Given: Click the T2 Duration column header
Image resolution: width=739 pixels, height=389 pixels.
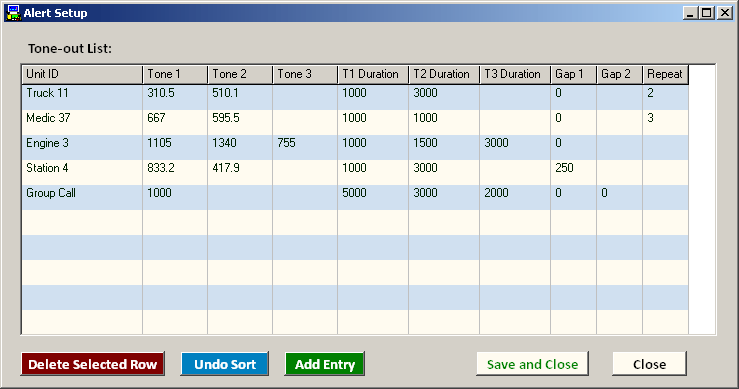Looking at the screenshot, I should pos(444,74).
